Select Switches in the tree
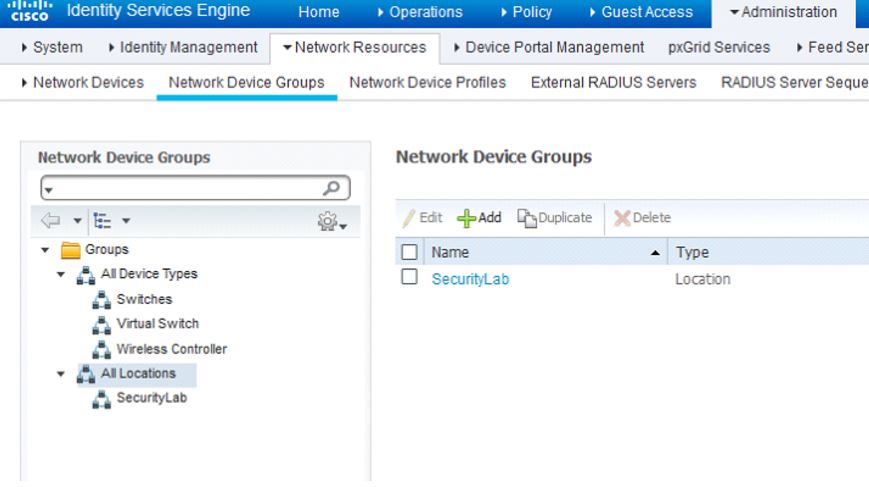869x487 pixels. point(144,299)
